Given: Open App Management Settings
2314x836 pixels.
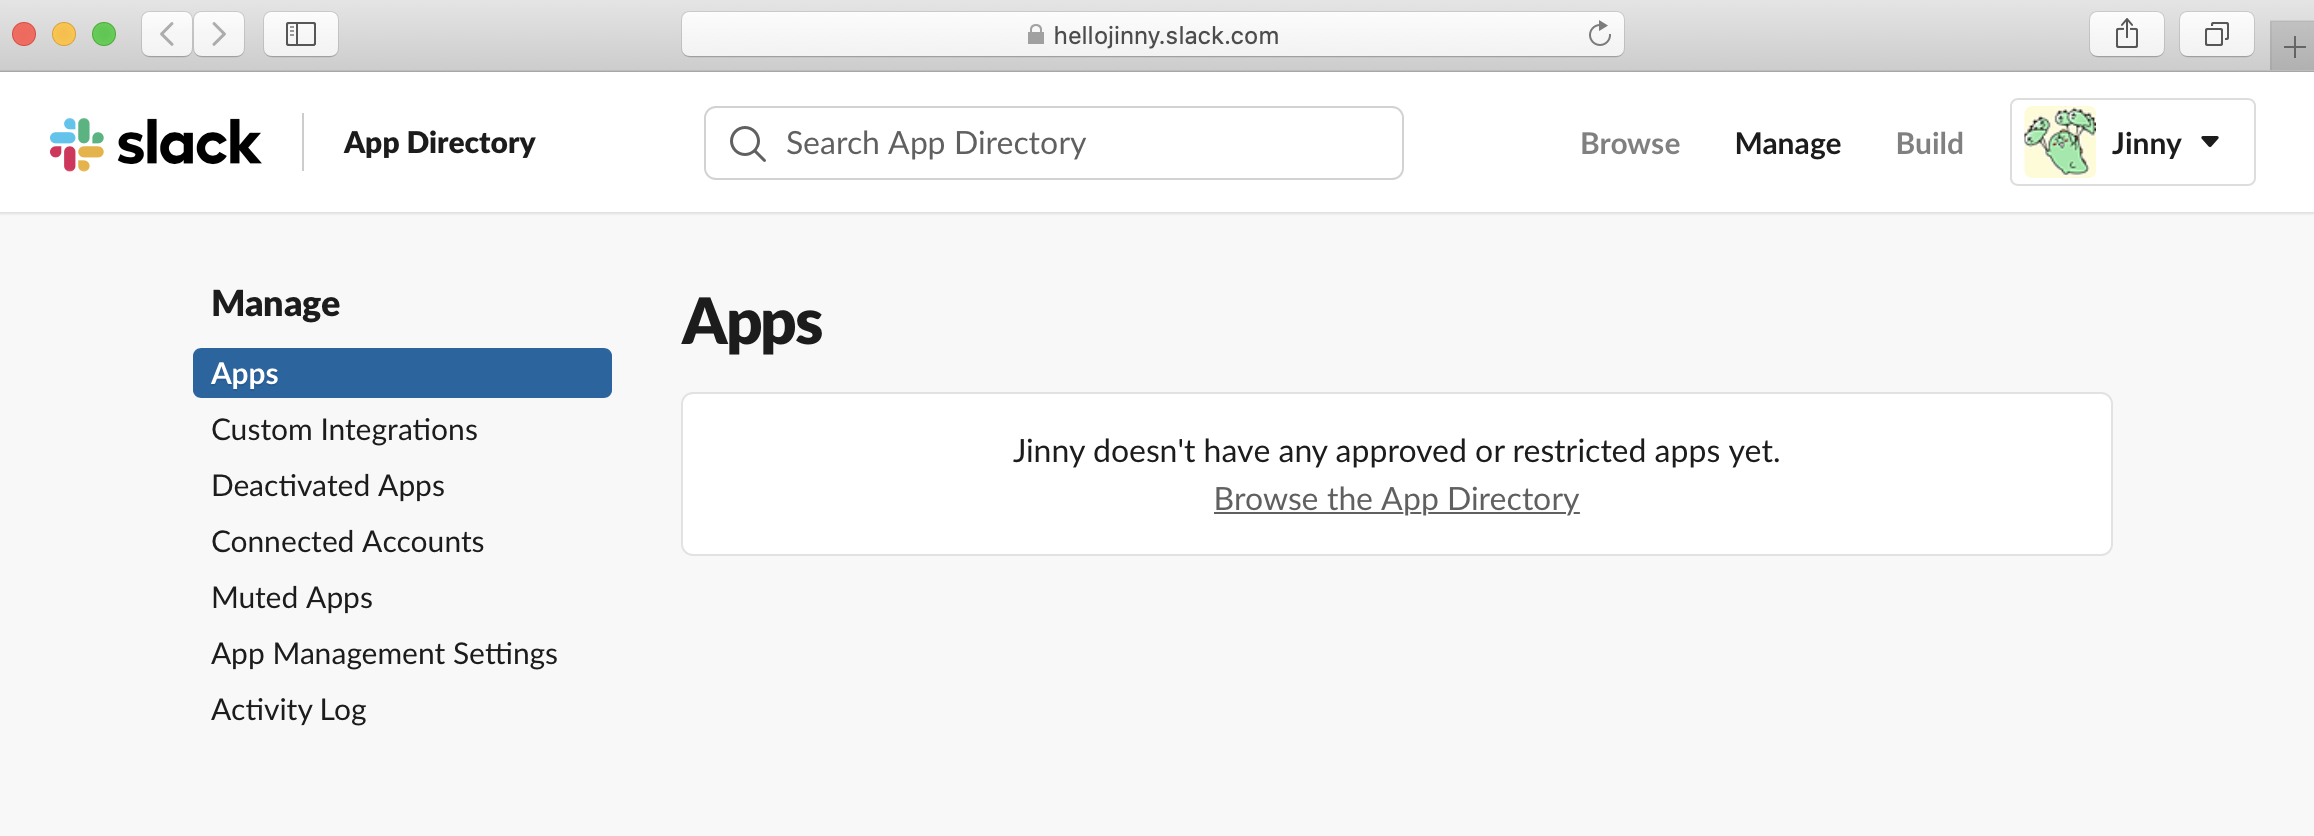Looking at the screenshot, I should (385, 653).
